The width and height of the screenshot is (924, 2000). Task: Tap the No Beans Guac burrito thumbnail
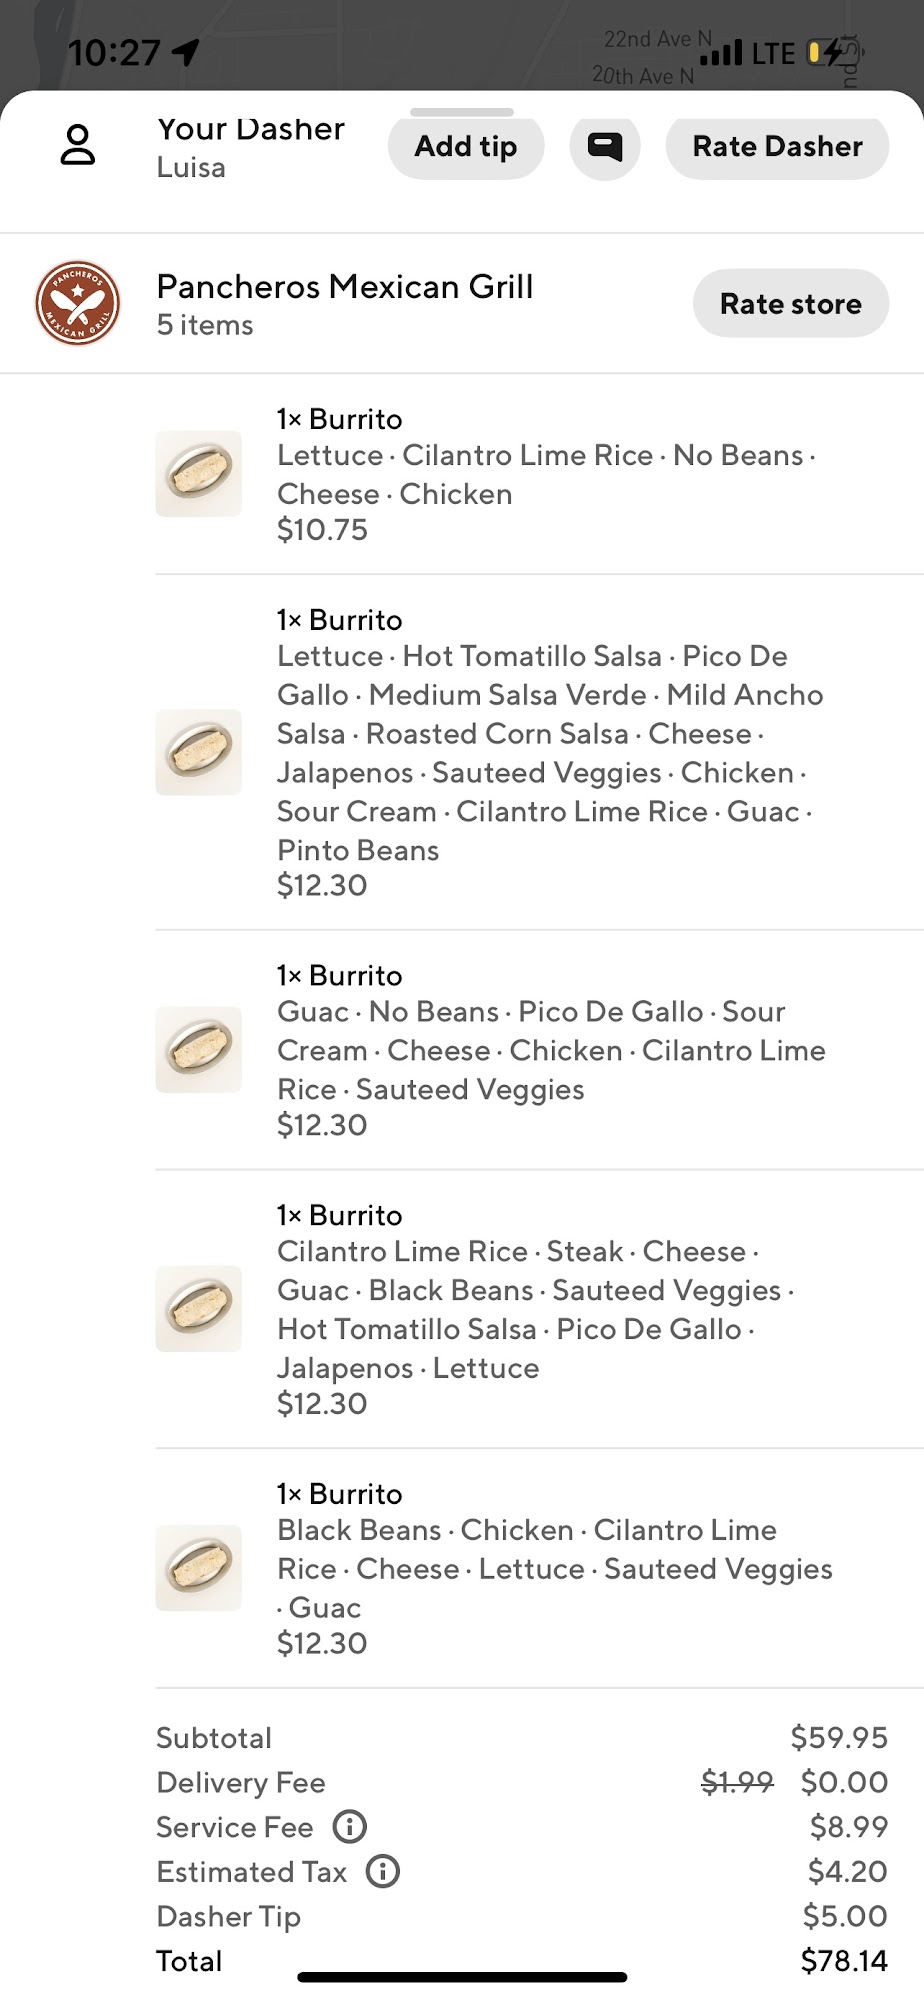pos(199,1049)
